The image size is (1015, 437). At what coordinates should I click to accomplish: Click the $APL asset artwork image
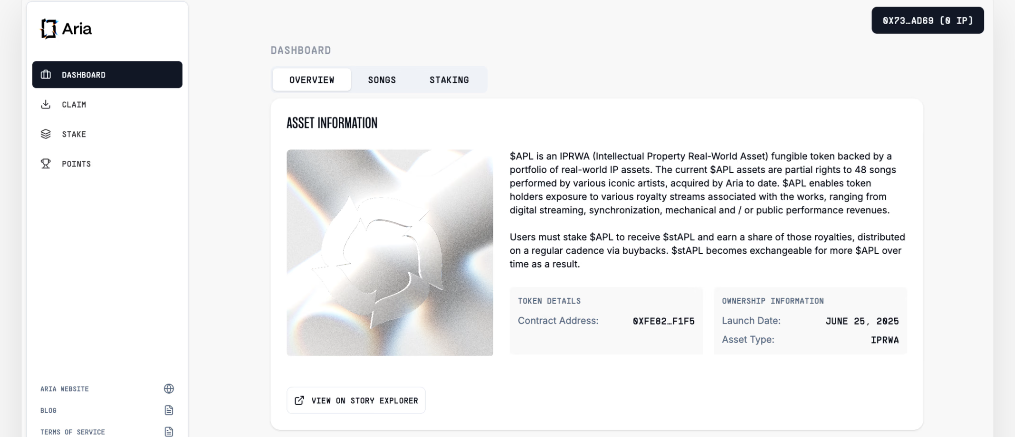(390, 252)
